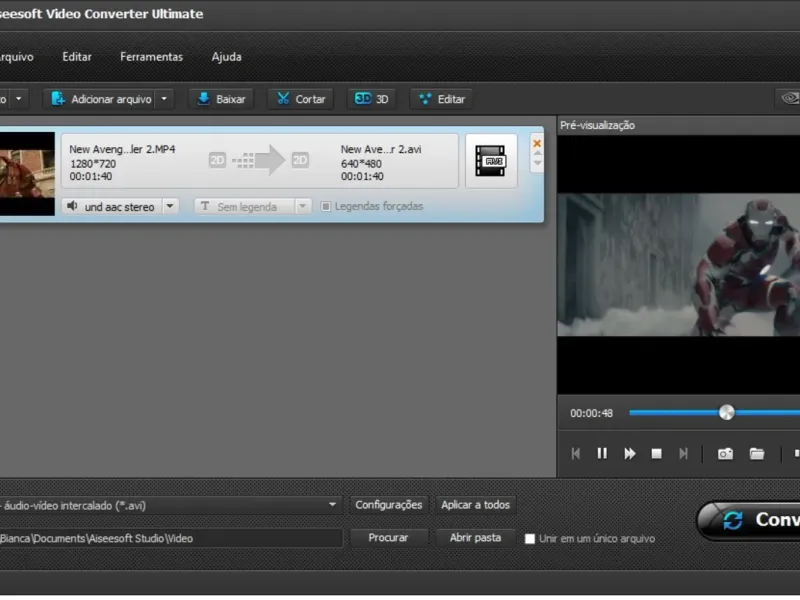
Task: Enable Legendas forçadas checkbox
Action: (x=326, y=206)
